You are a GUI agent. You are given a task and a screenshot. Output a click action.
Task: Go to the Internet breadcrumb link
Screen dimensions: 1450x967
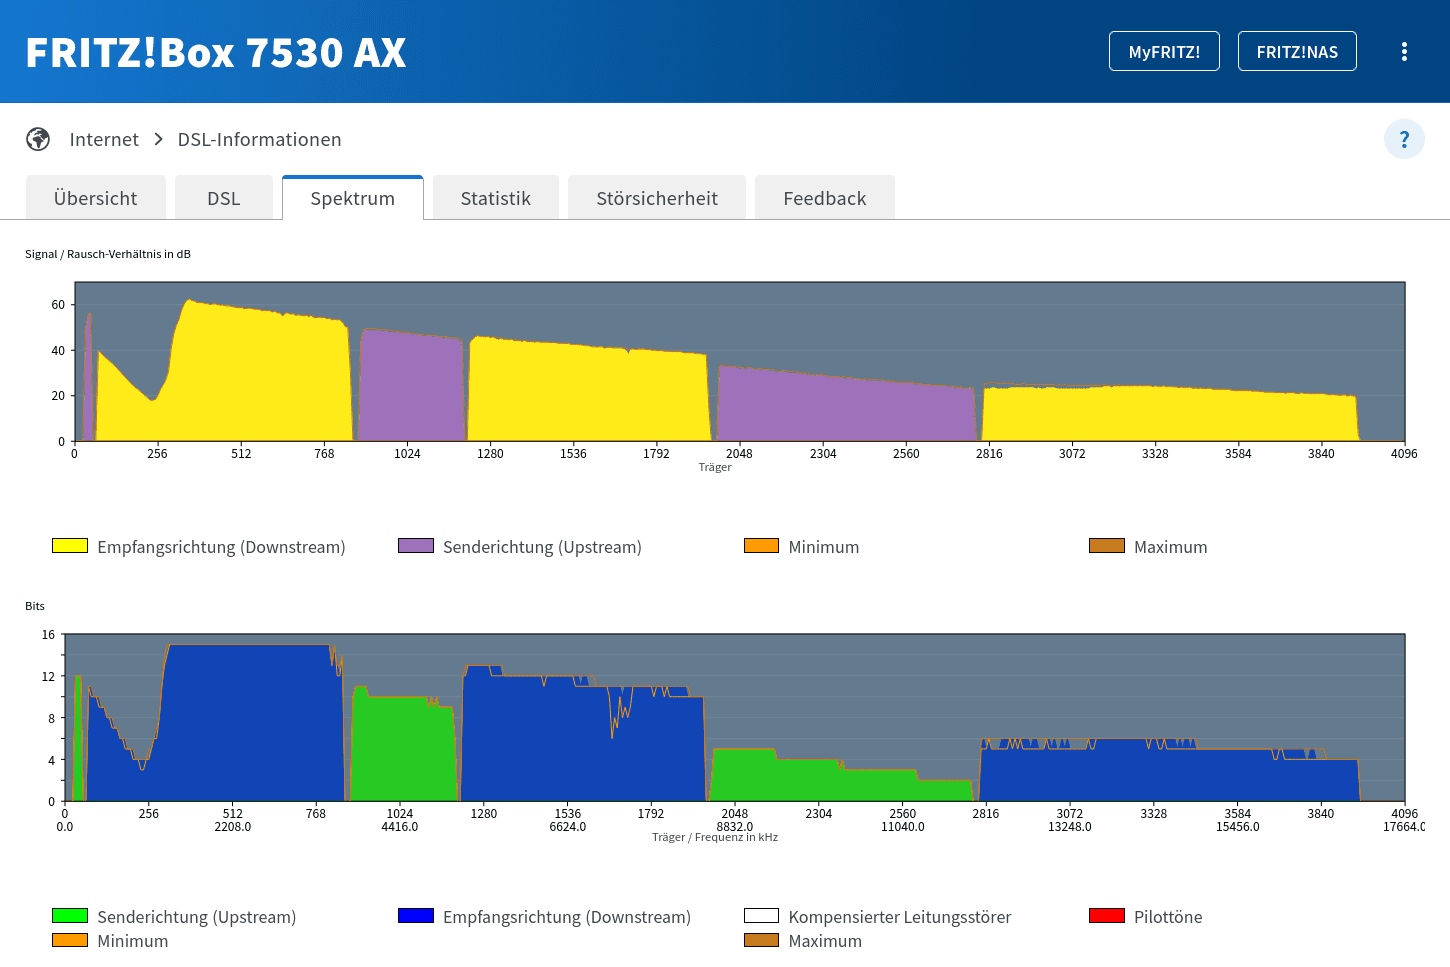pos(104,139)
